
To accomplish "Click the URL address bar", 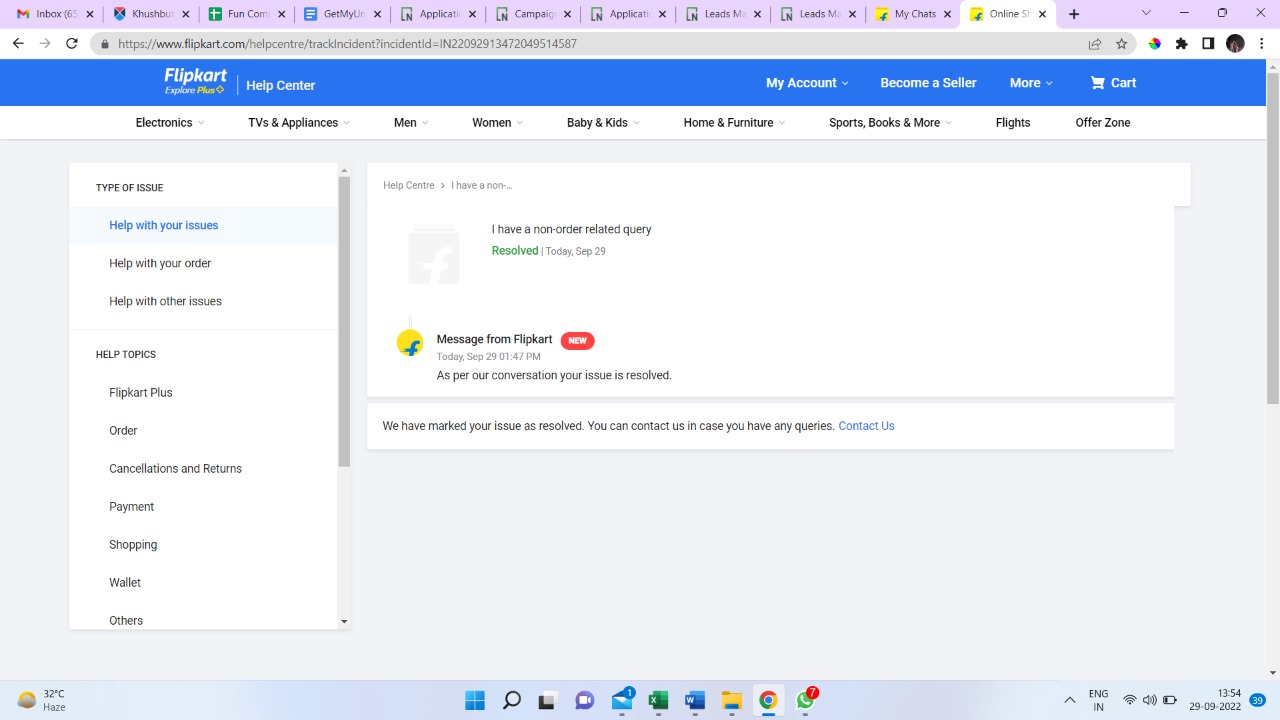I will click(x=600, y=44).
